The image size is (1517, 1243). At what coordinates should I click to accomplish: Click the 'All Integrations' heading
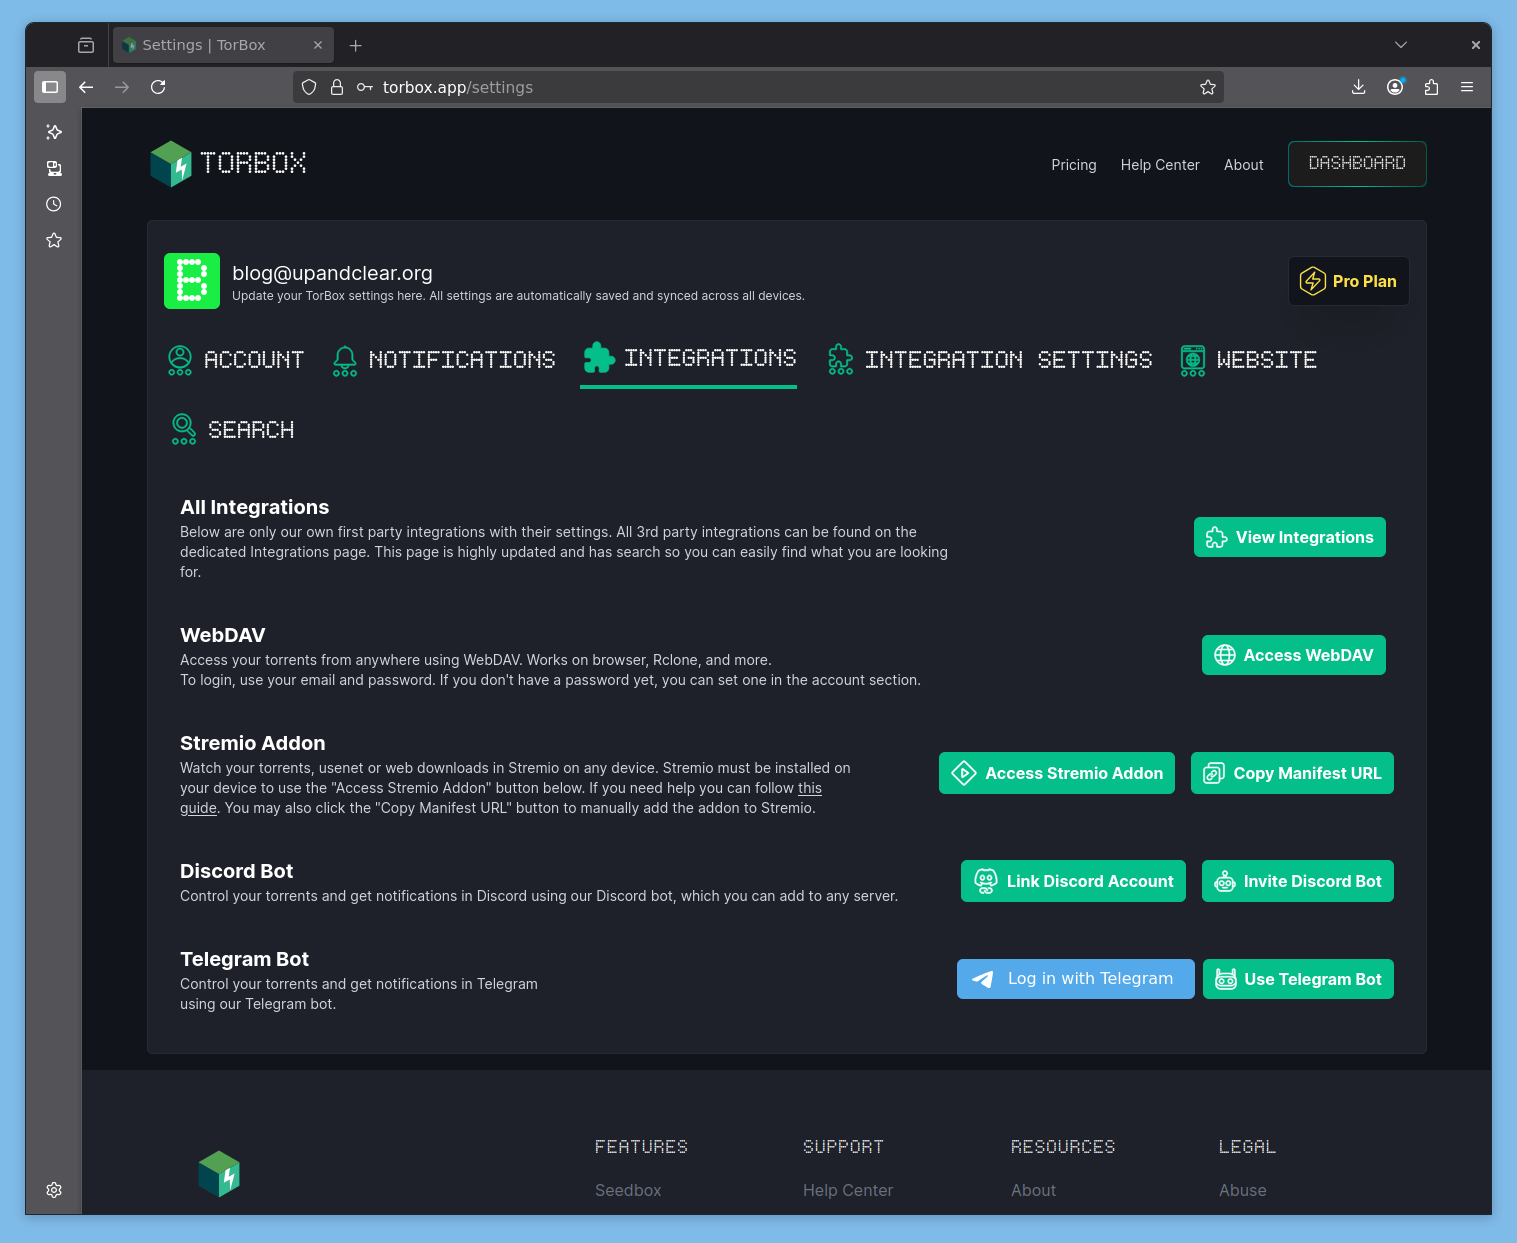254,507
